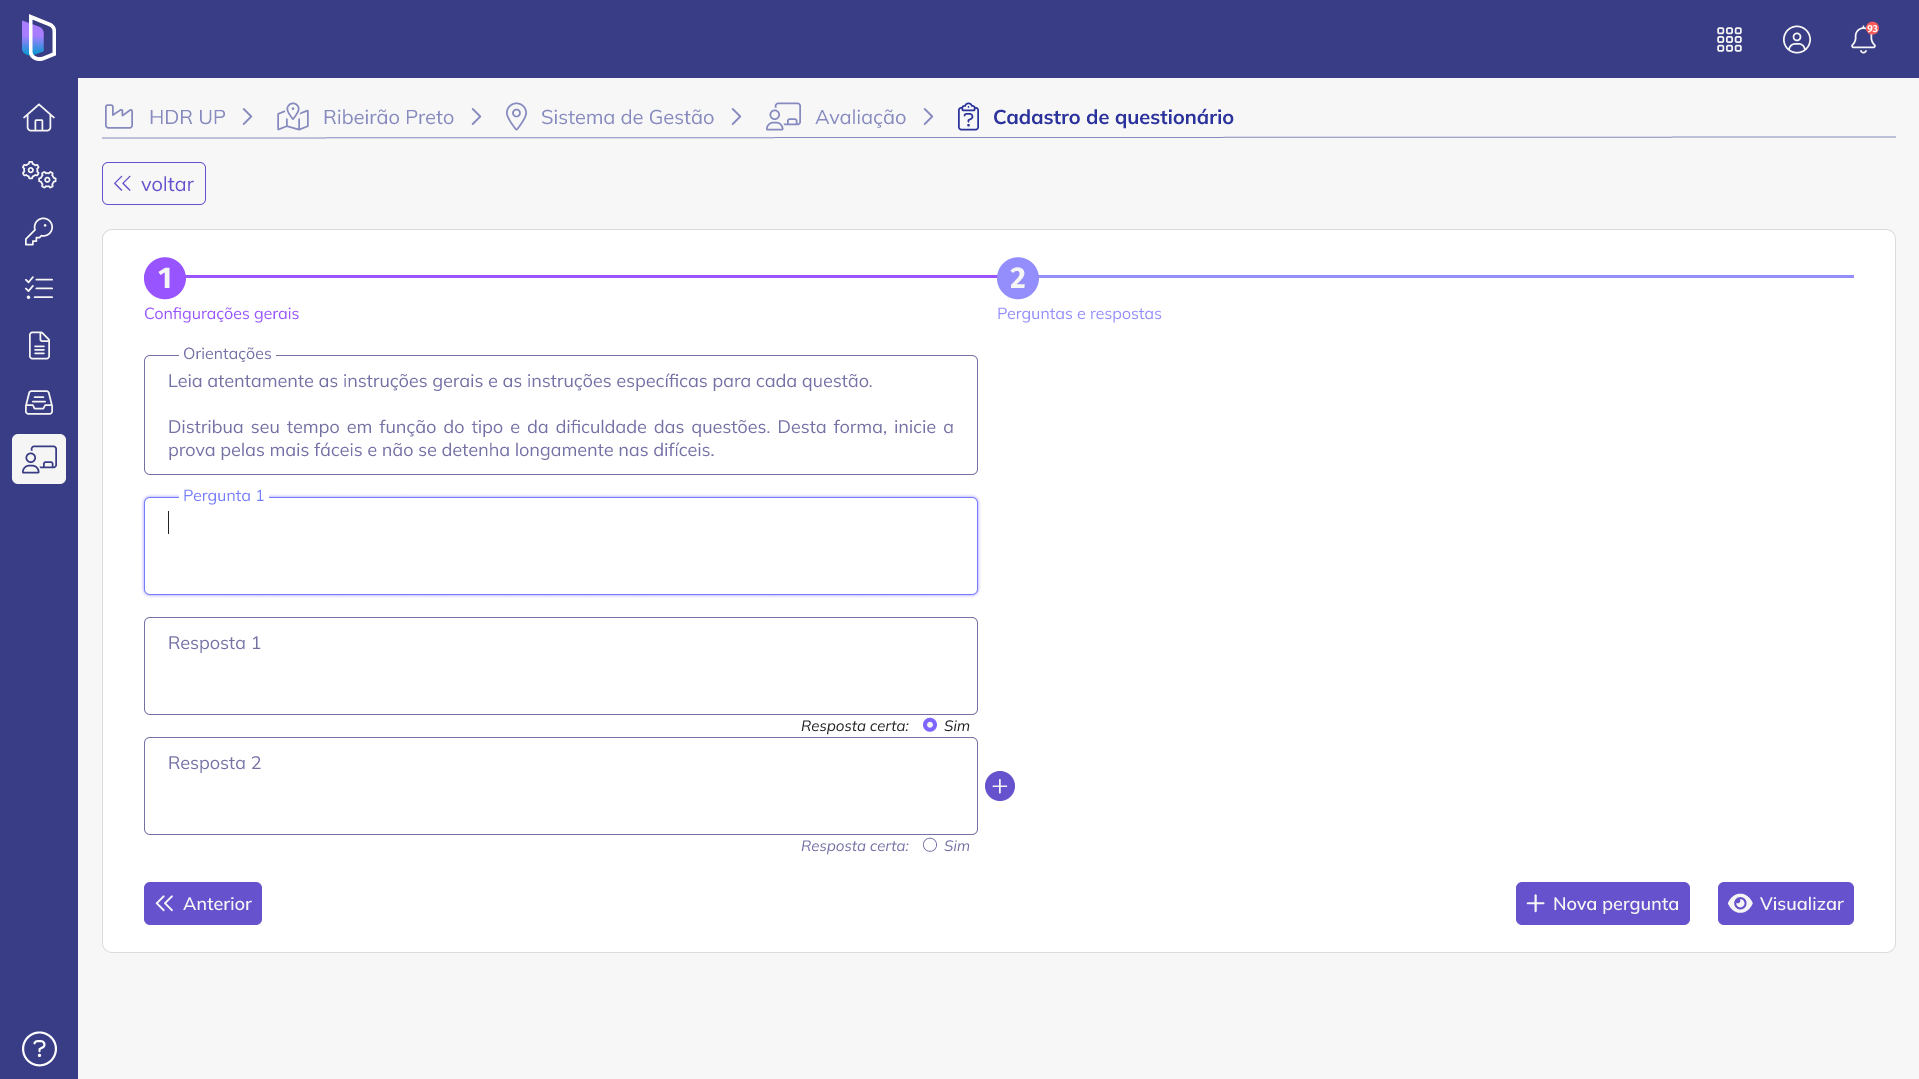Click the factory icon beside HDR UP
This screenshot has height=1079, width=1919.
pos(119,117)
